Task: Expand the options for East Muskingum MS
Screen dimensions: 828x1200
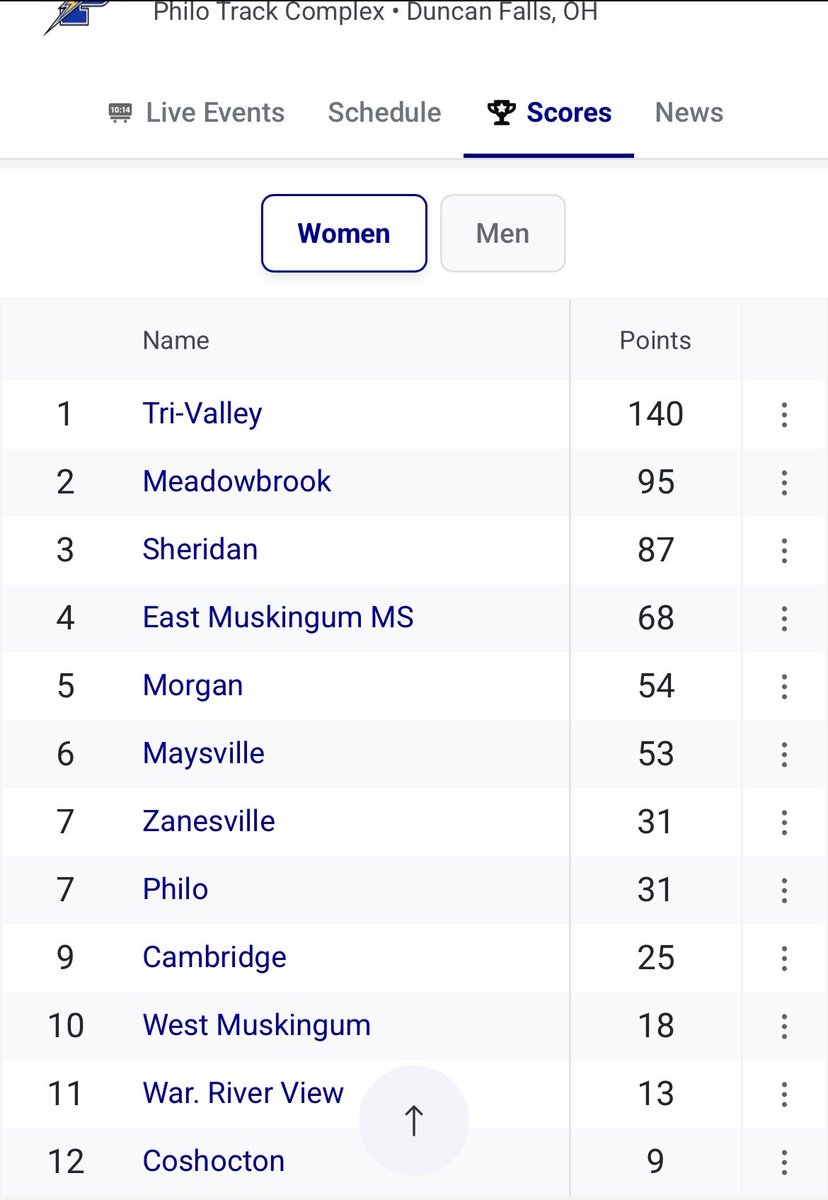Action: point(784,618)
